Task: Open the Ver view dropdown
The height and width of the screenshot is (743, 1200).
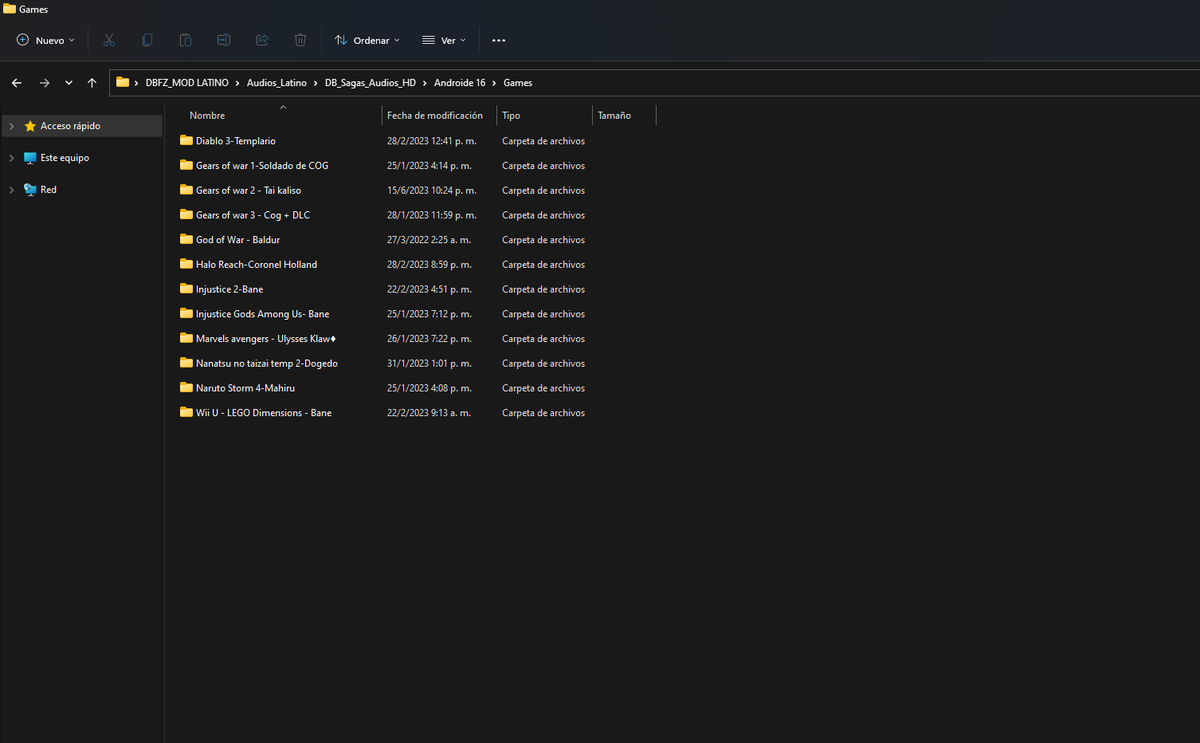Action: coord(444,40)
